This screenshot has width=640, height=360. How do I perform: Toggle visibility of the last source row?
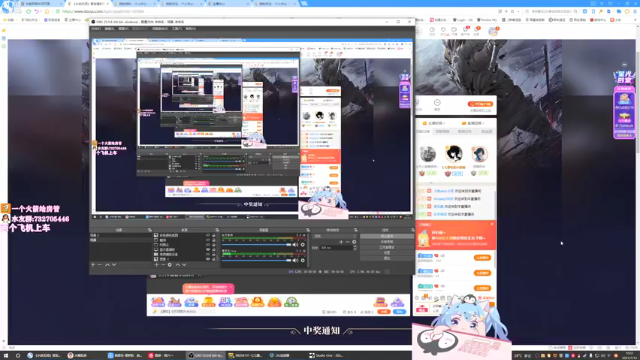208,259
